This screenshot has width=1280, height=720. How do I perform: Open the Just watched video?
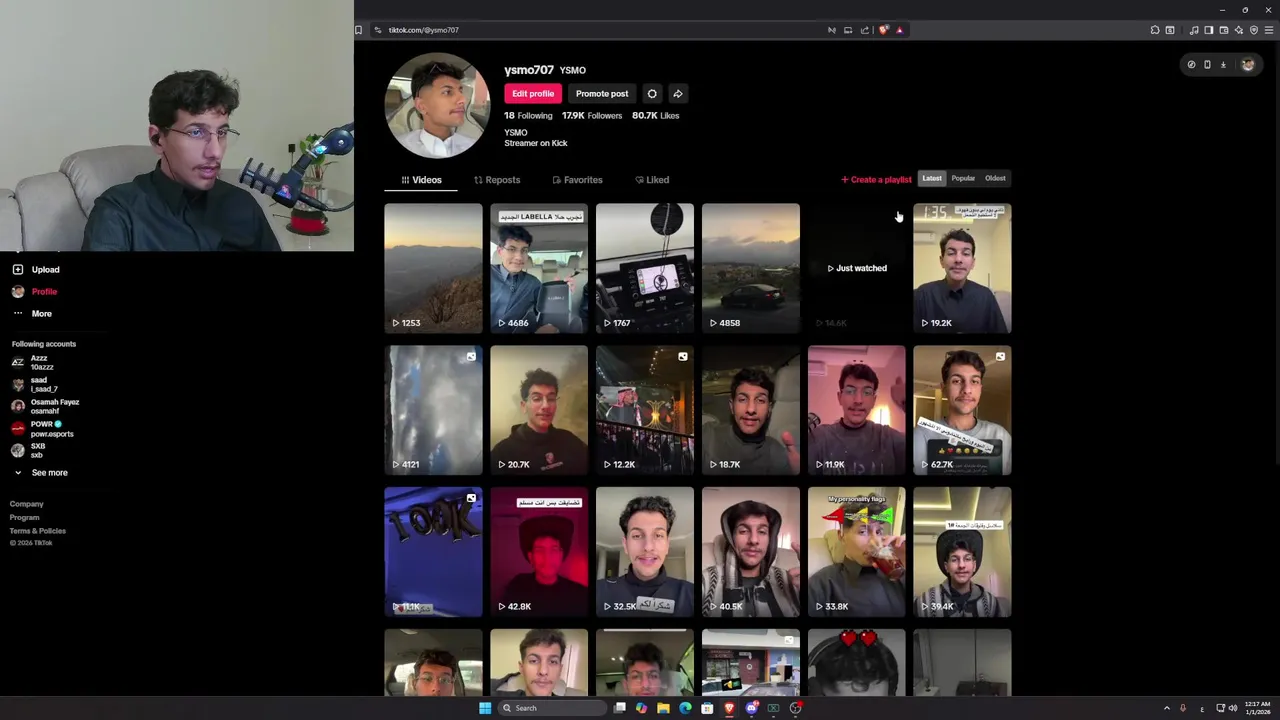pyautogui.click(x=857, y=268)
